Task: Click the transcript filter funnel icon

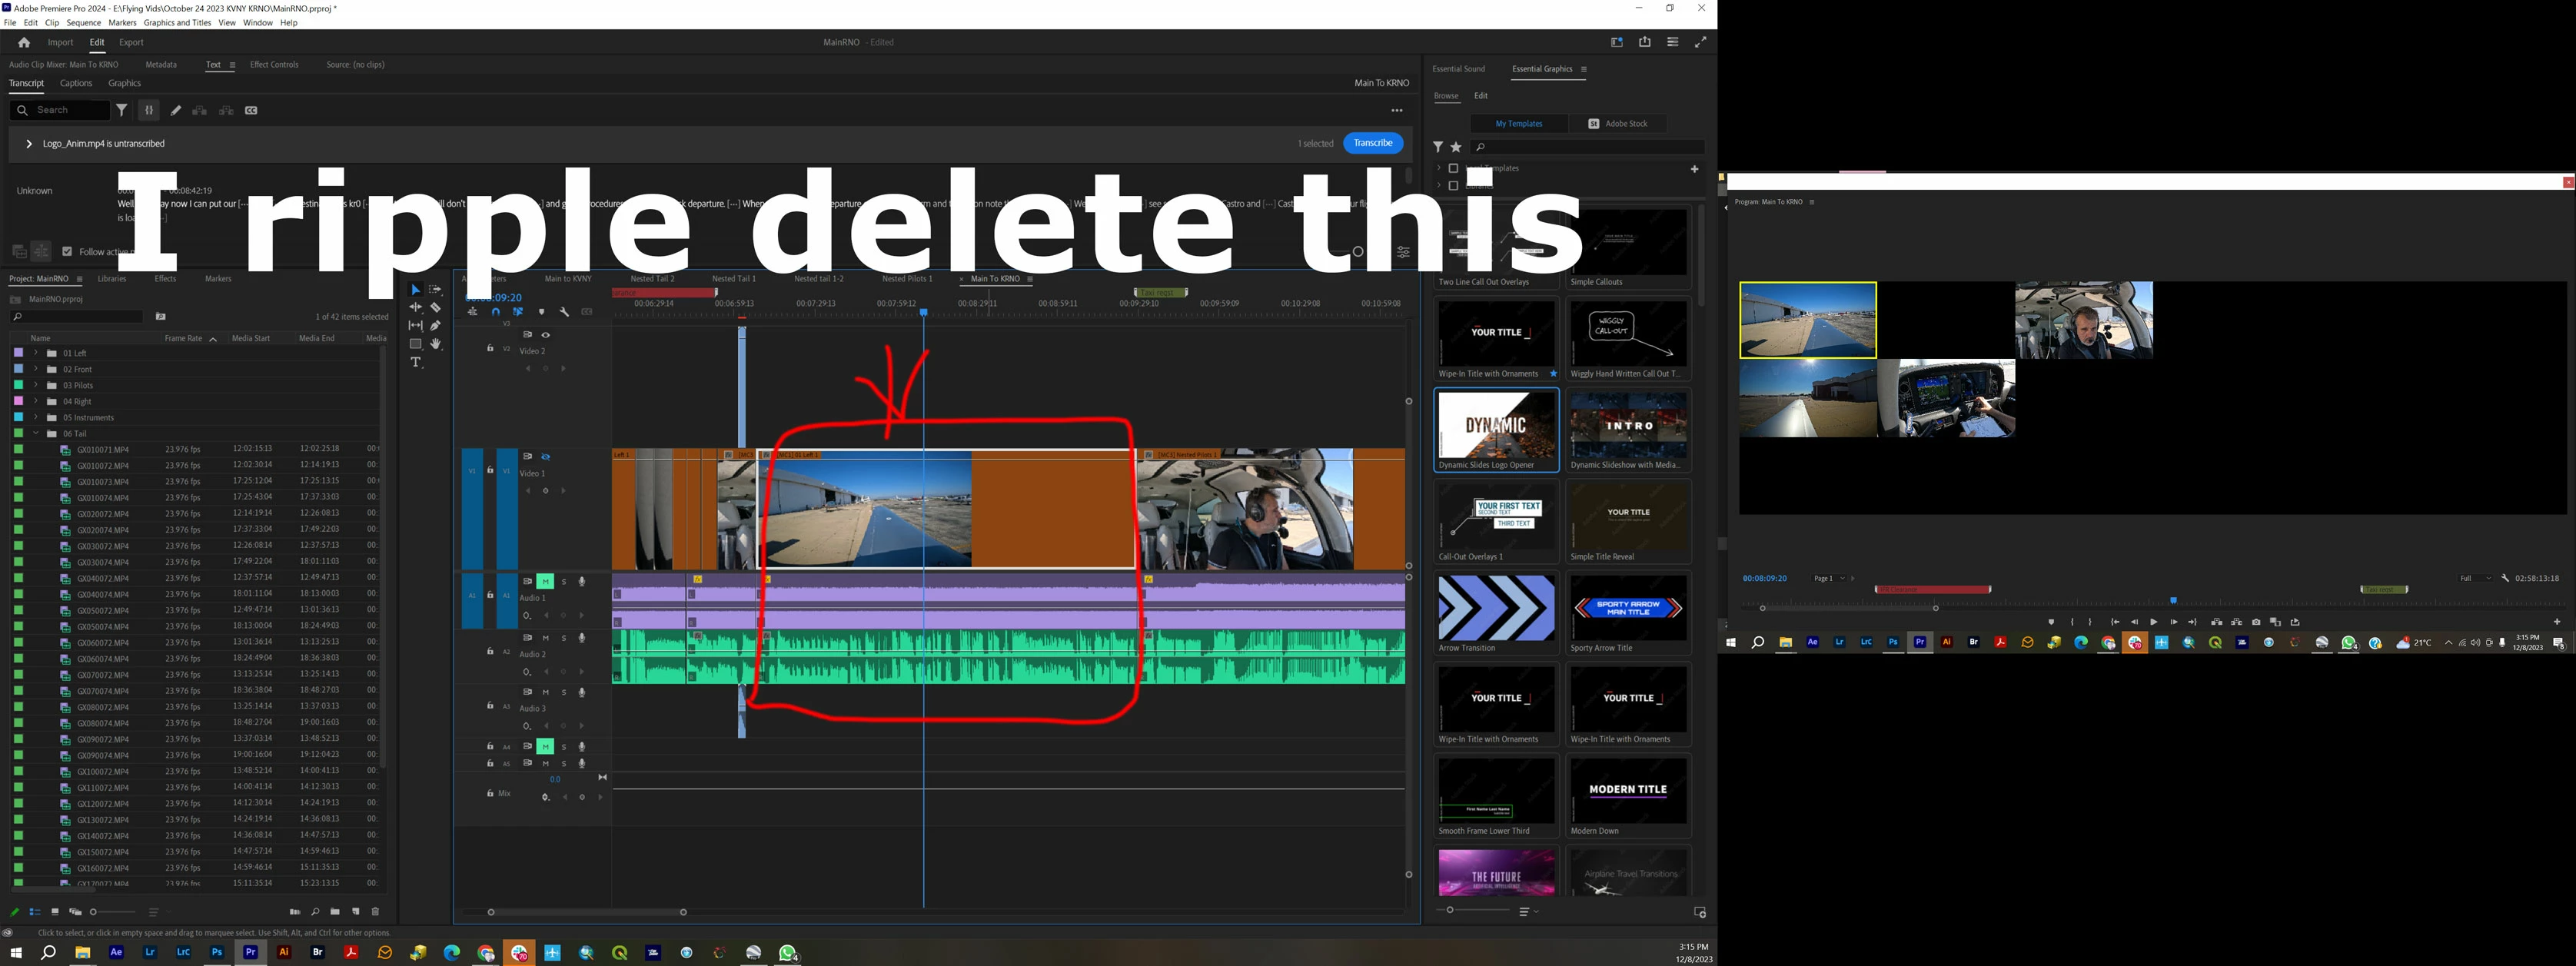Action: pos(121,110)
